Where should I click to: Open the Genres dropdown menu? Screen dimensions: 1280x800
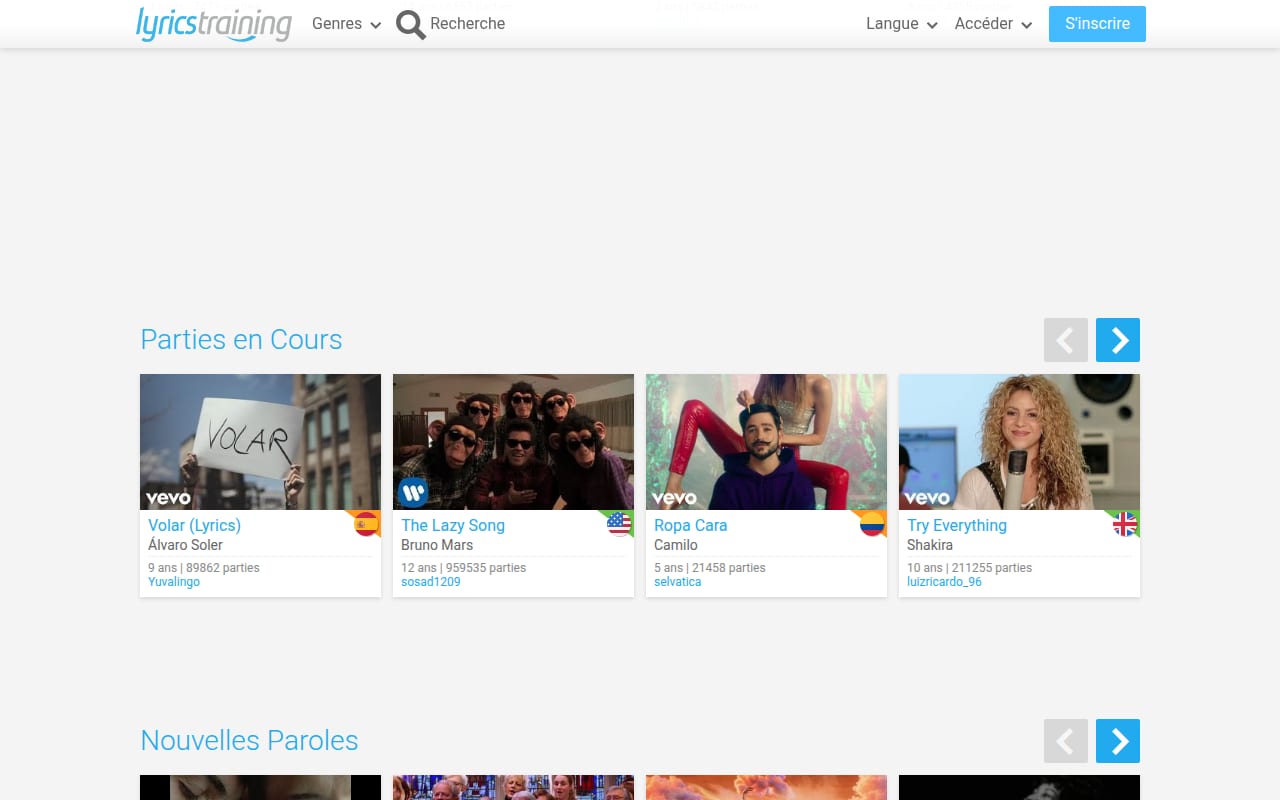point(346,24)
